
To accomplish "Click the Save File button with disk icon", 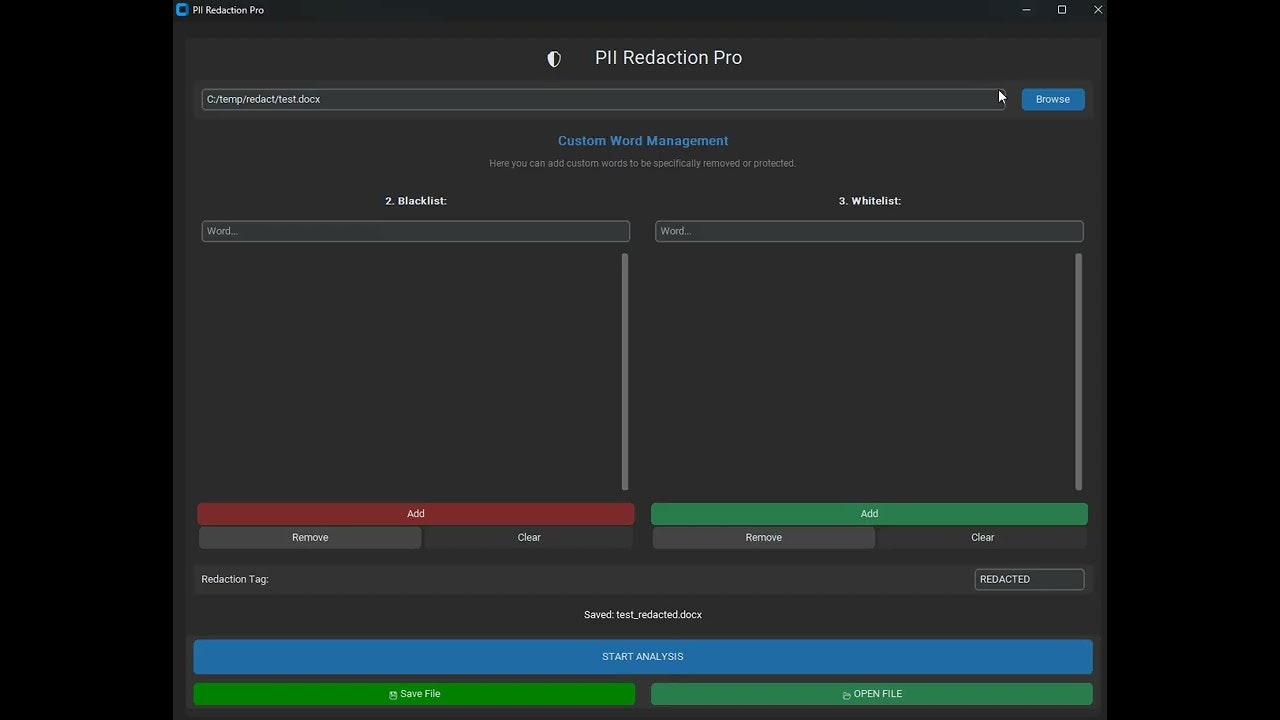I will pos(414,694).
